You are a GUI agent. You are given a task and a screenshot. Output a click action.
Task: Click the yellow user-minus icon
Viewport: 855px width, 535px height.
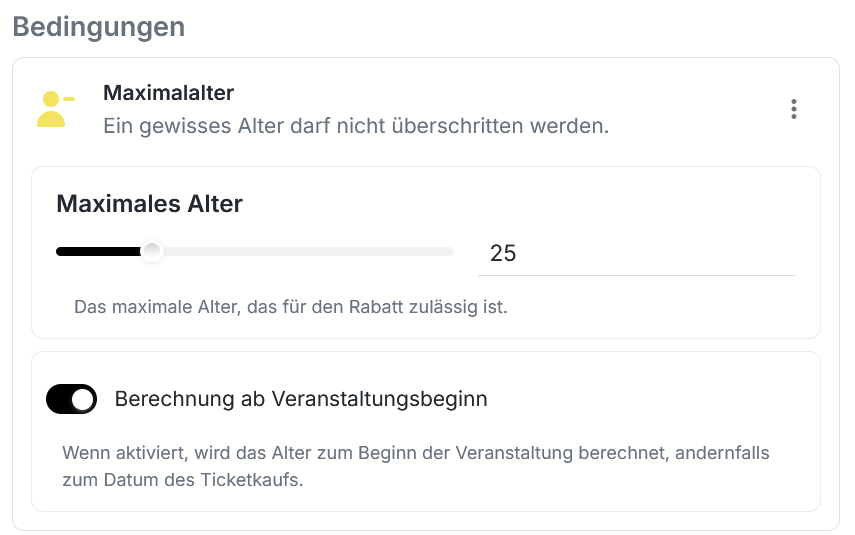pyautogui.click(x=55, y=109)
